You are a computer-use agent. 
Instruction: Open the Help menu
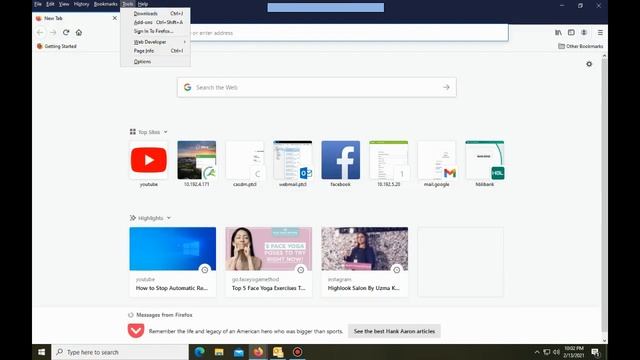[143, 4]
